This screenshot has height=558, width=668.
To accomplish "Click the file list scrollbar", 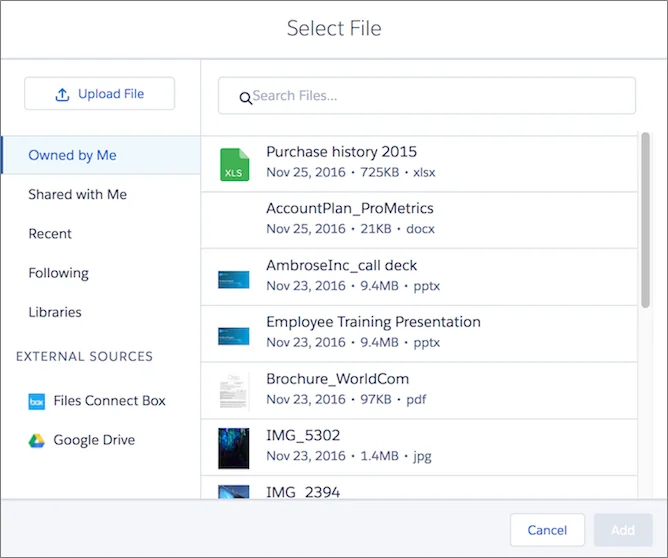I will point(645,220).
